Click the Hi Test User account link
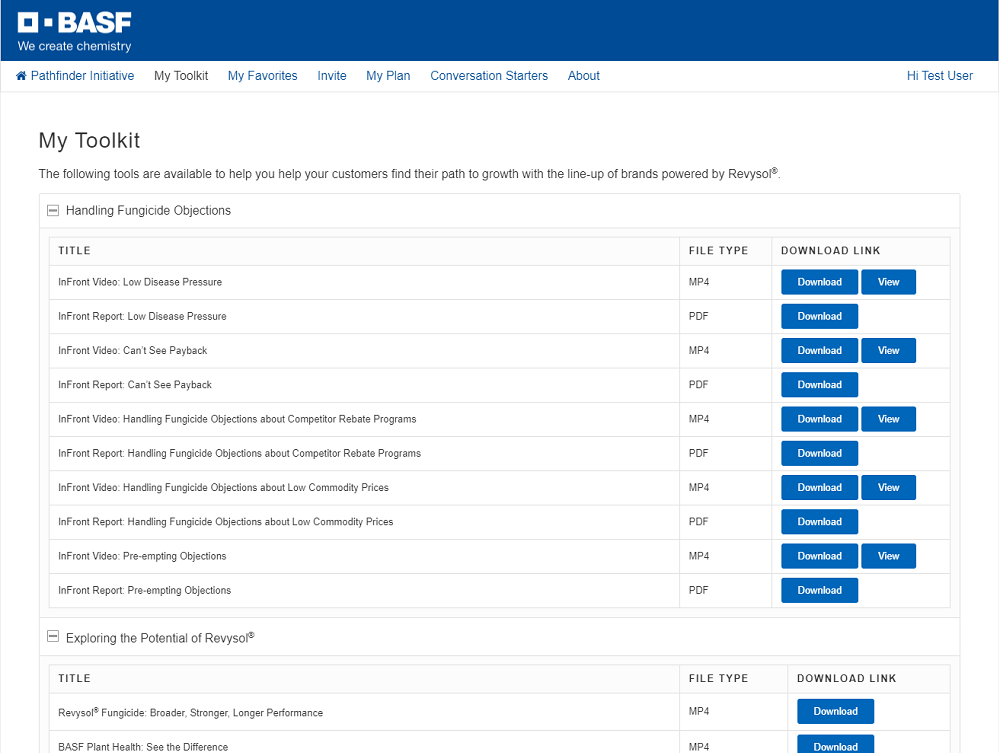 click(940, 76)
